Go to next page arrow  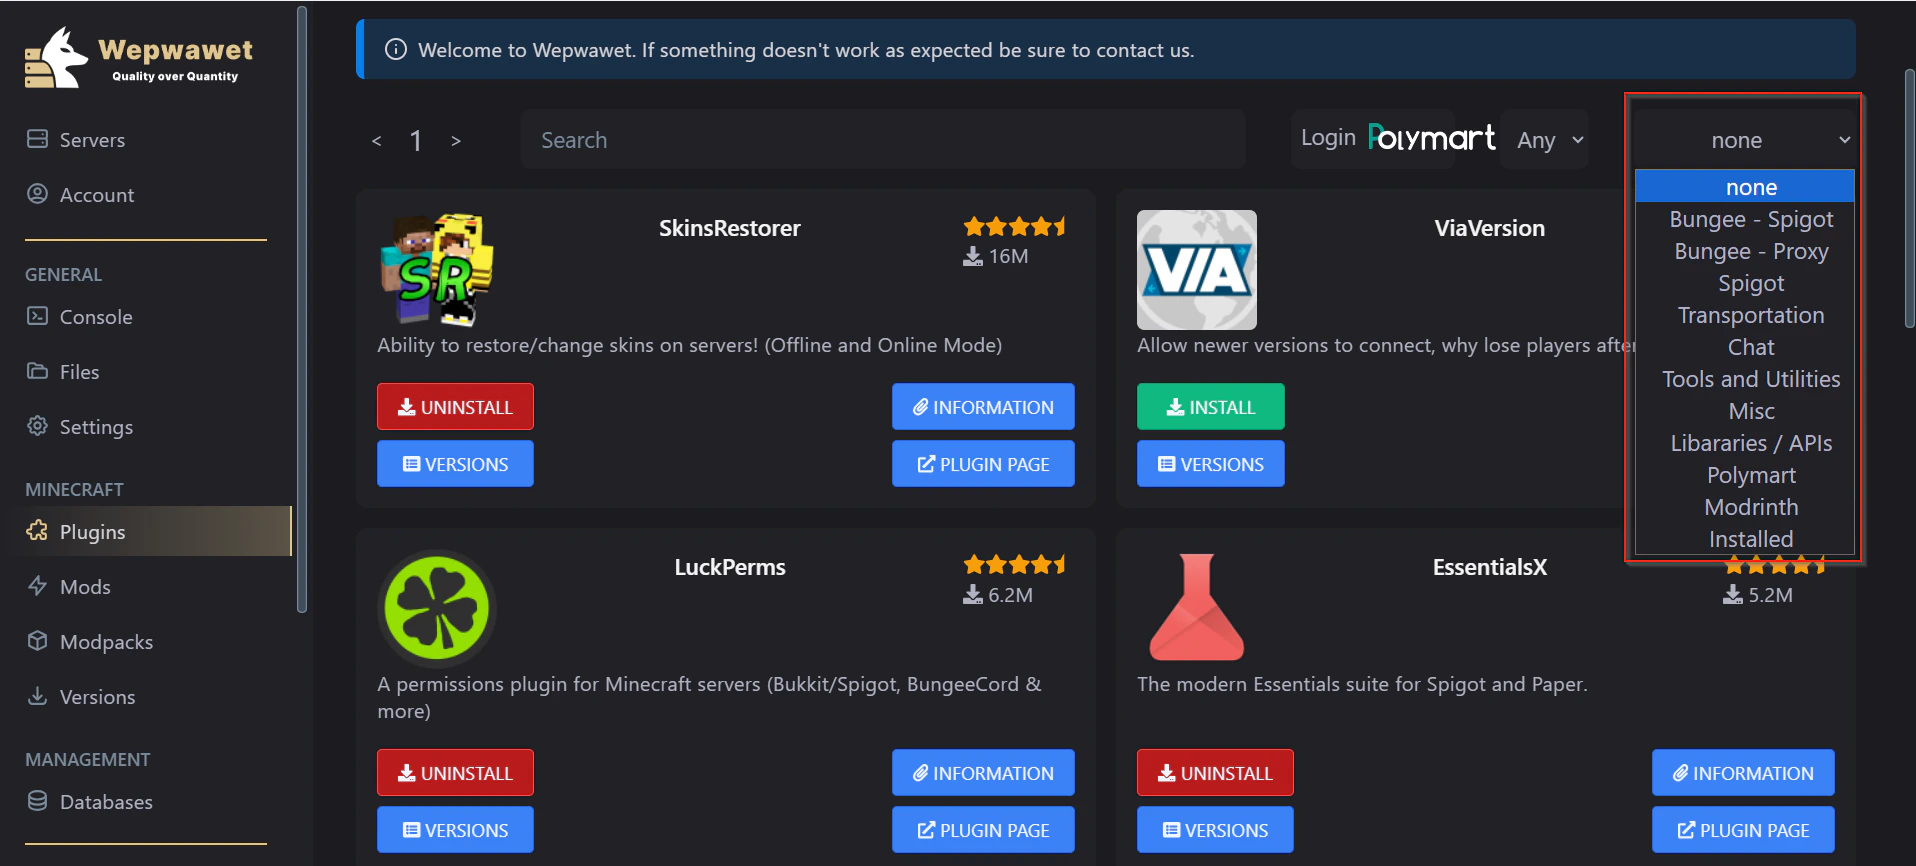[x=456, y=141]
